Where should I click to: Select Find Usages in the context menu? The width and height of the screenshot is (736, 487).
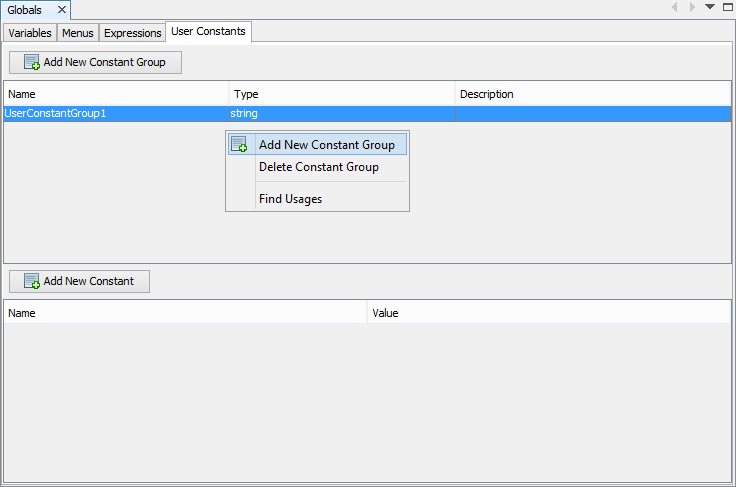pos(290,199)
